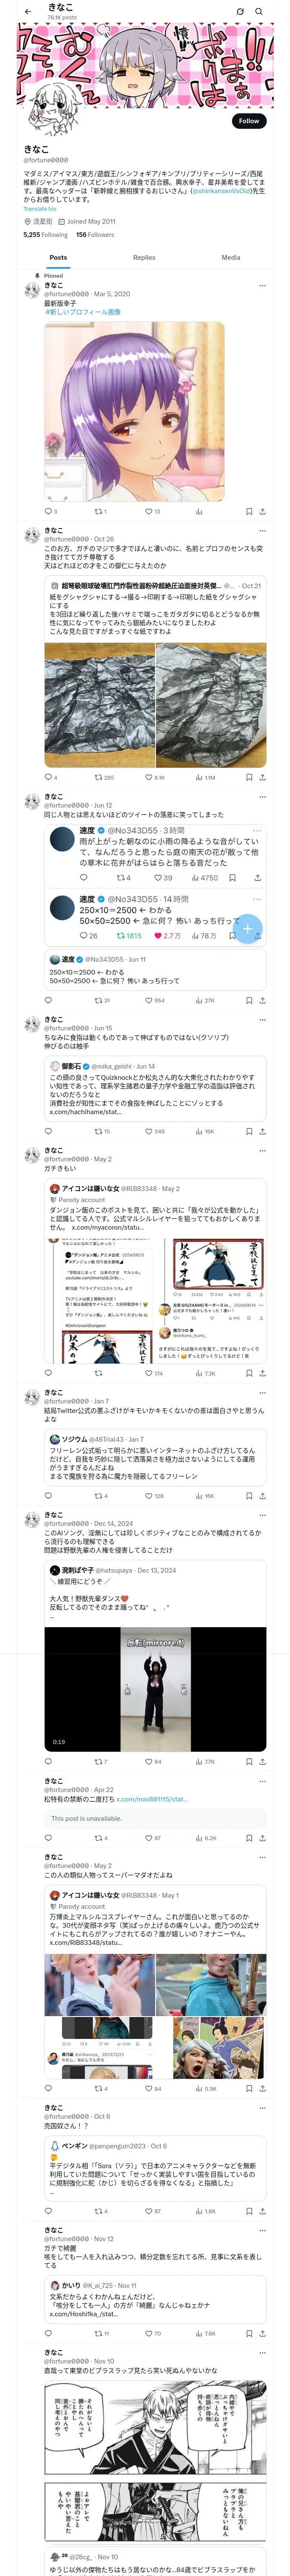The image size is (290, 2576).
Task: Follow the きなこ account
Action: tap(249, 121)
